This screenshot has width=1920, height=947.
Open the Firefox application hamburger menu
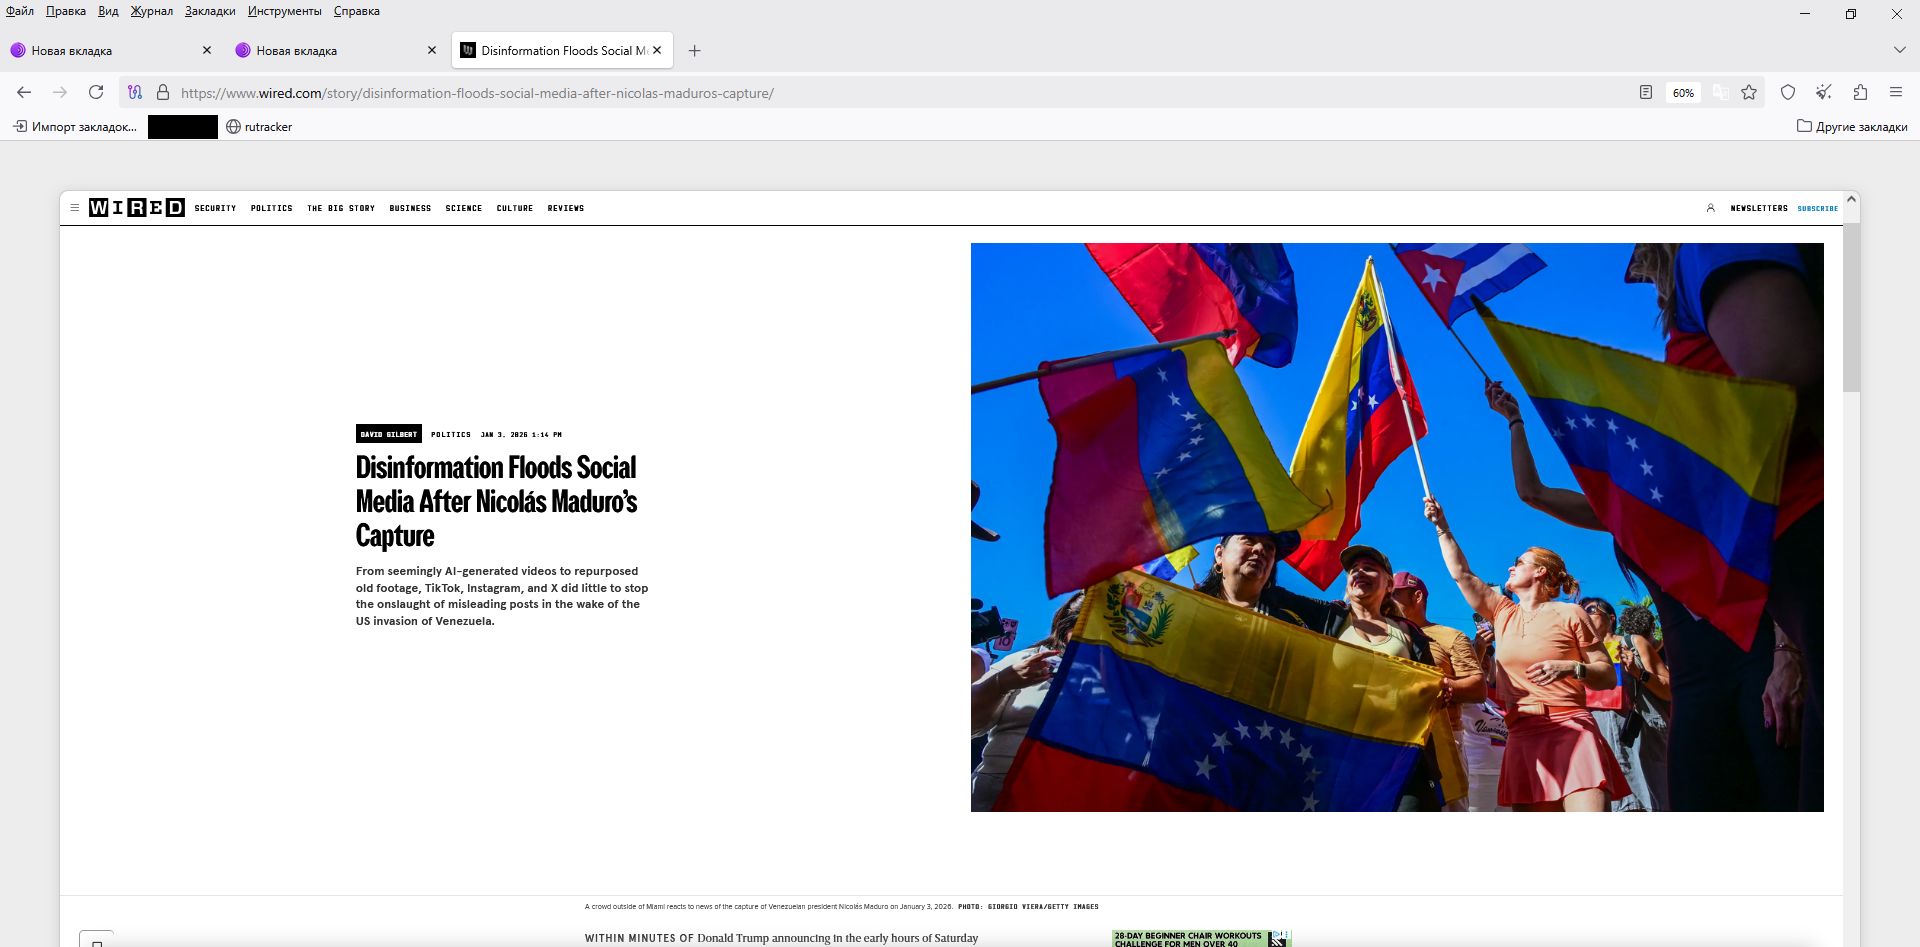point(1896,93)
